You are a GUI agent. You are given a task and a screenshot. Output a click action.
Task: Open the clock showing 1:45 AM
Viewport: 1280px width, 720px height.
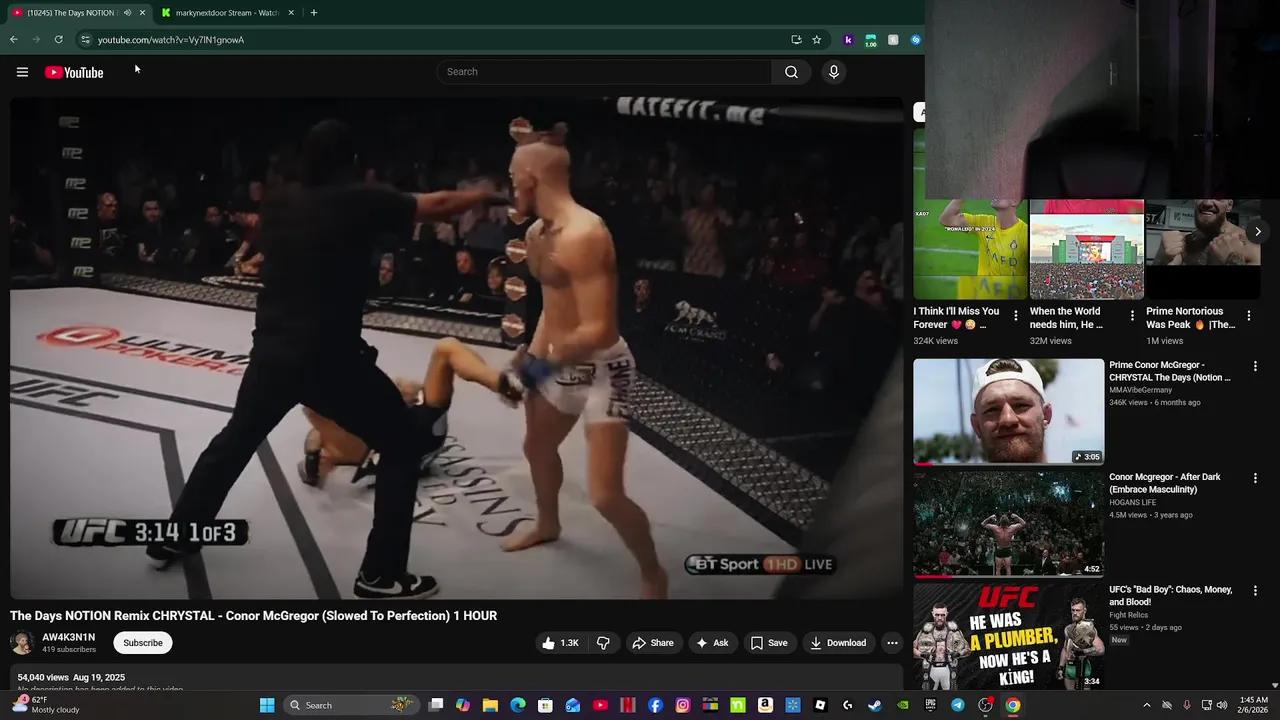point(1253,705)
